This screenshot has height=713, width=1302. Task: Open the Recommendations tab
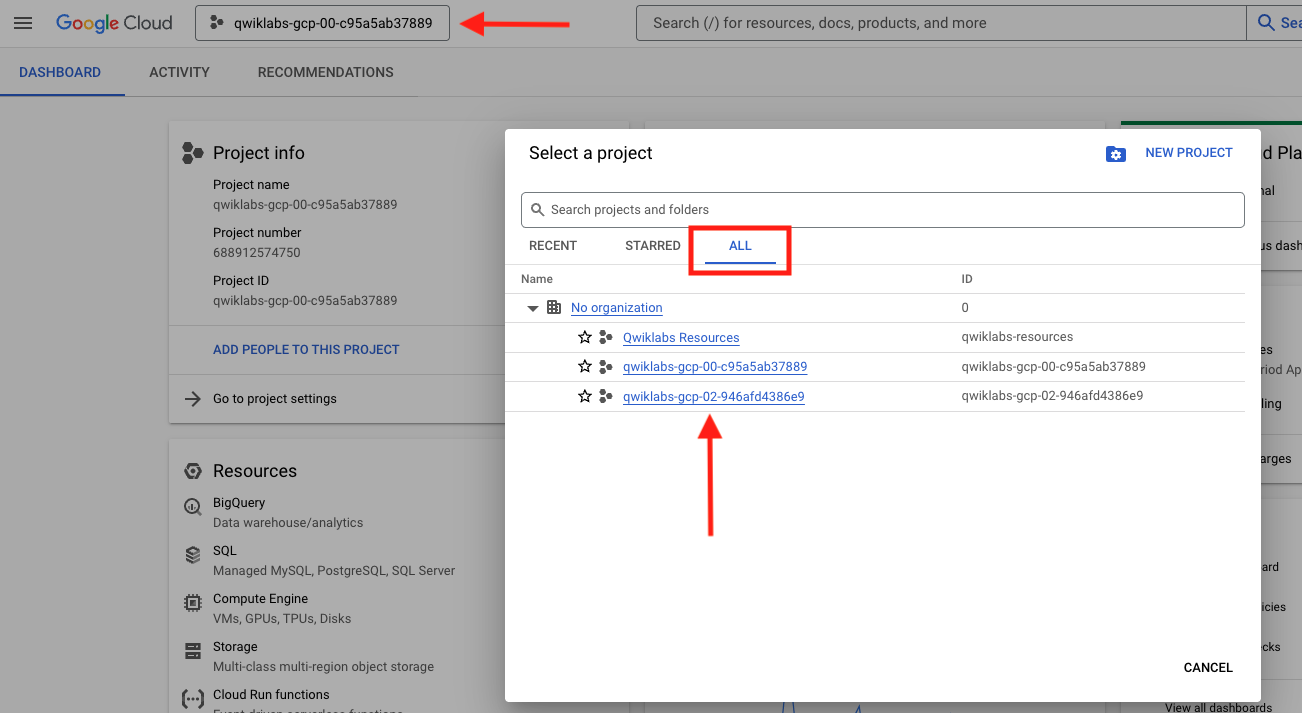(325, 72)
